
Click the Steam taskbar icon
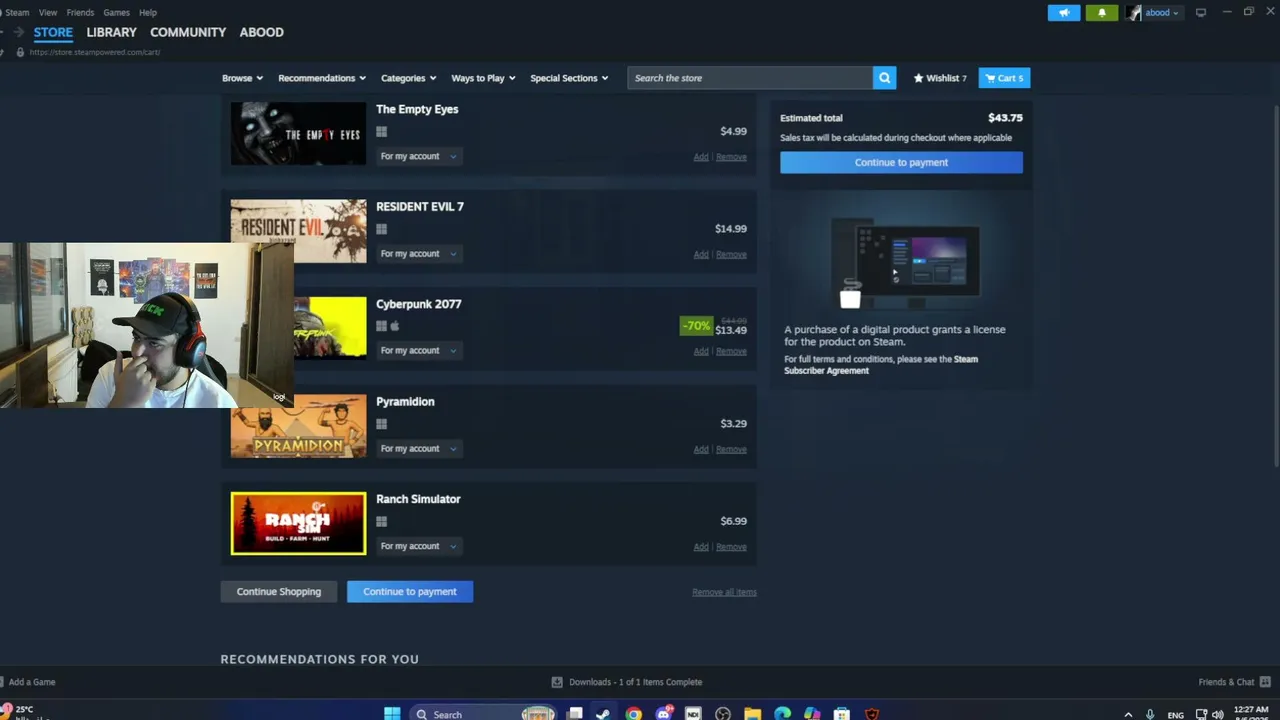pos(603,714)
